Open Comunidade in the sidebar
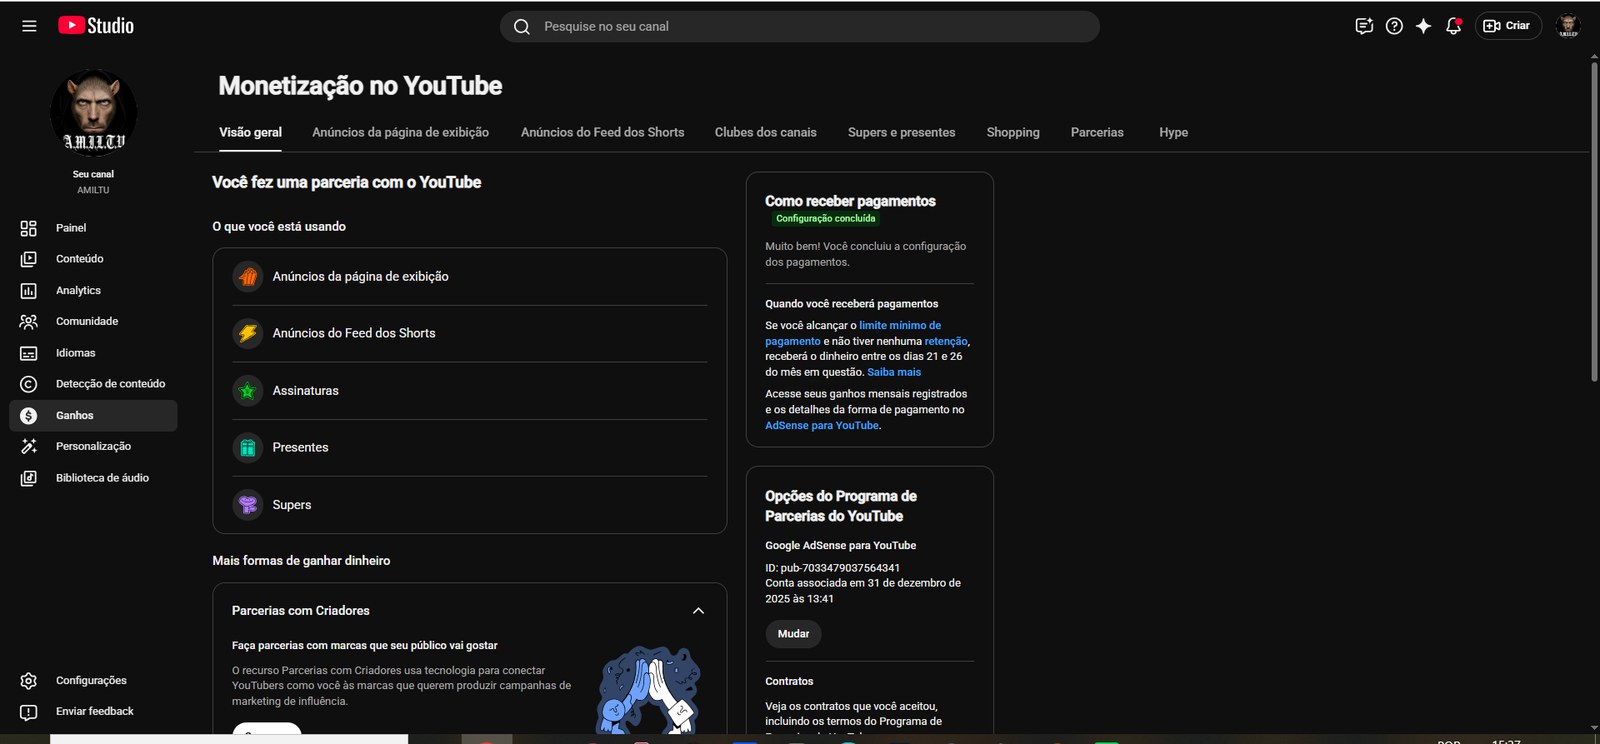 click(x=87, y=322)
